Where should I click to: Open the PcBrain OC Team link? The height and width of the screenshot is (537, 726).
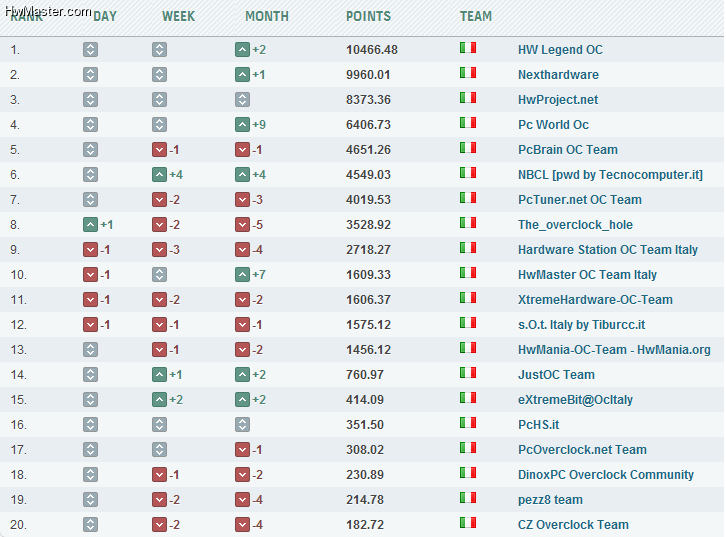(x=568, y=150)
